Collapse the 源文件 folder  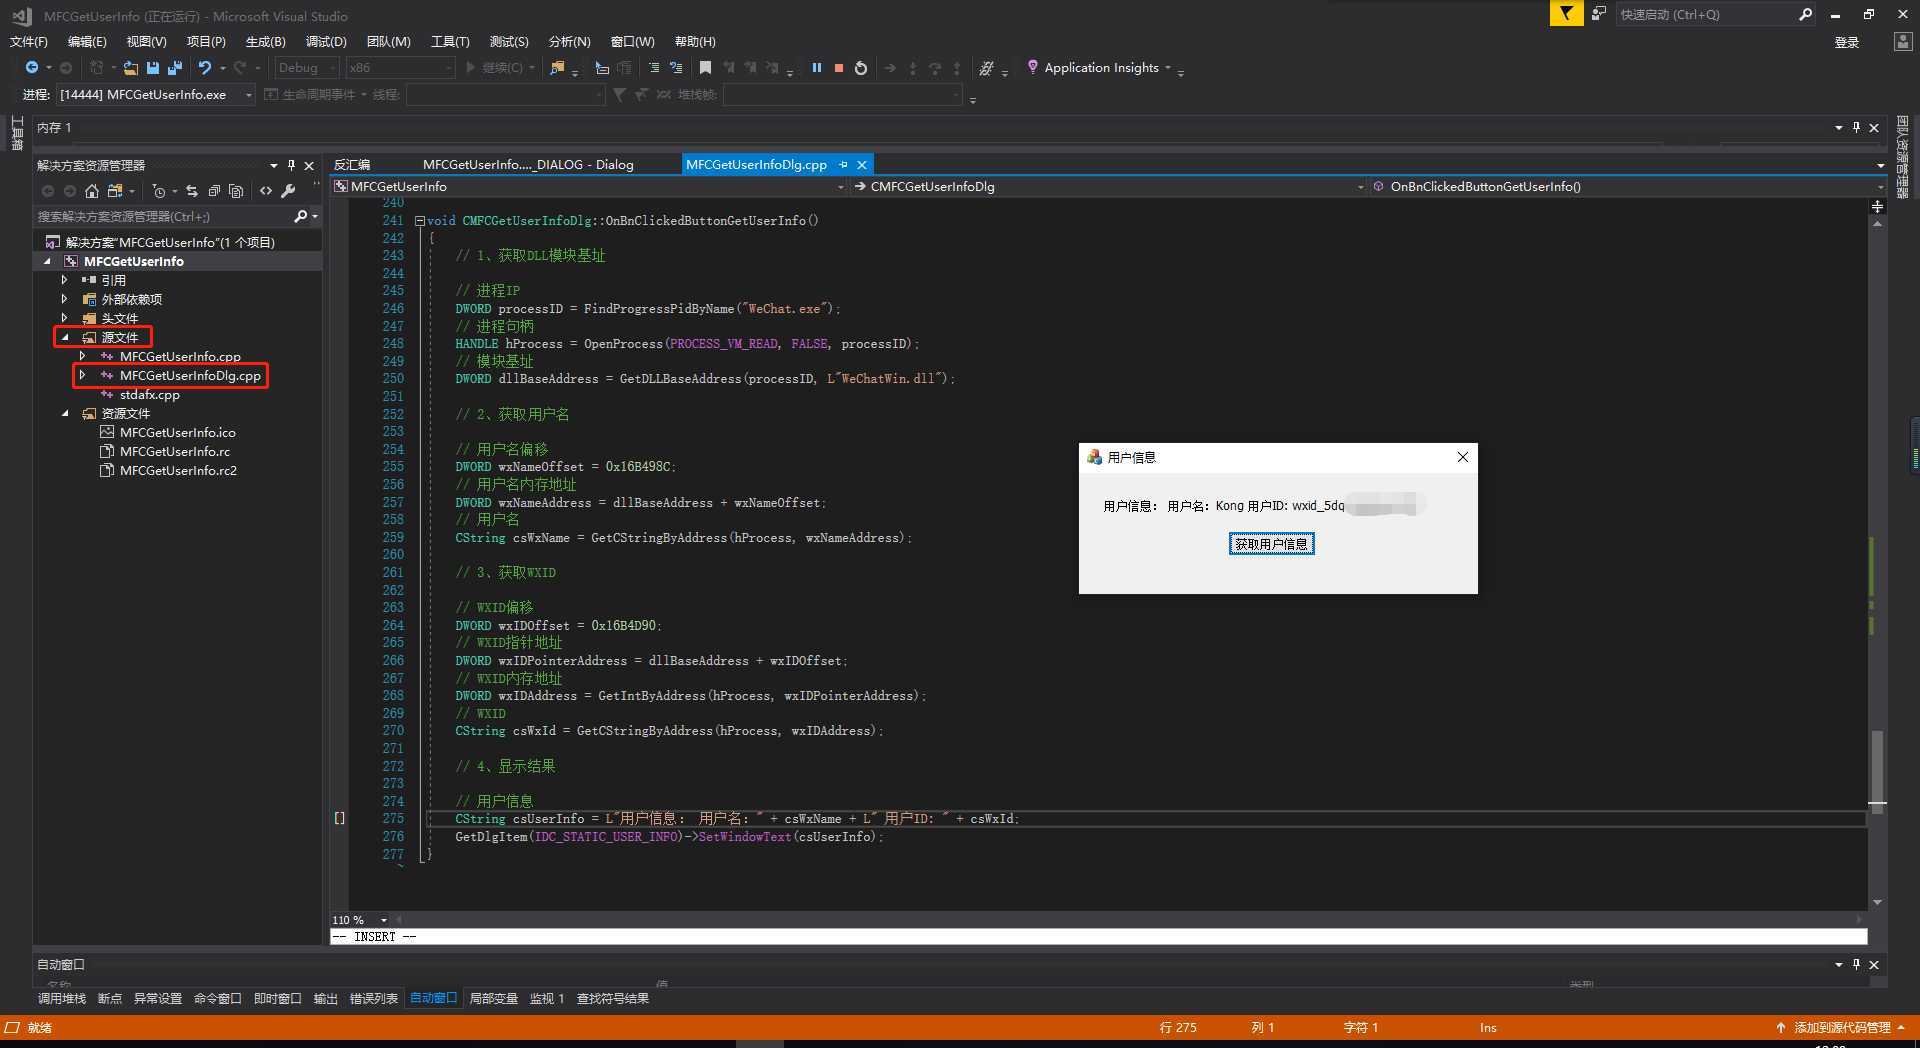tap(65, 337)
